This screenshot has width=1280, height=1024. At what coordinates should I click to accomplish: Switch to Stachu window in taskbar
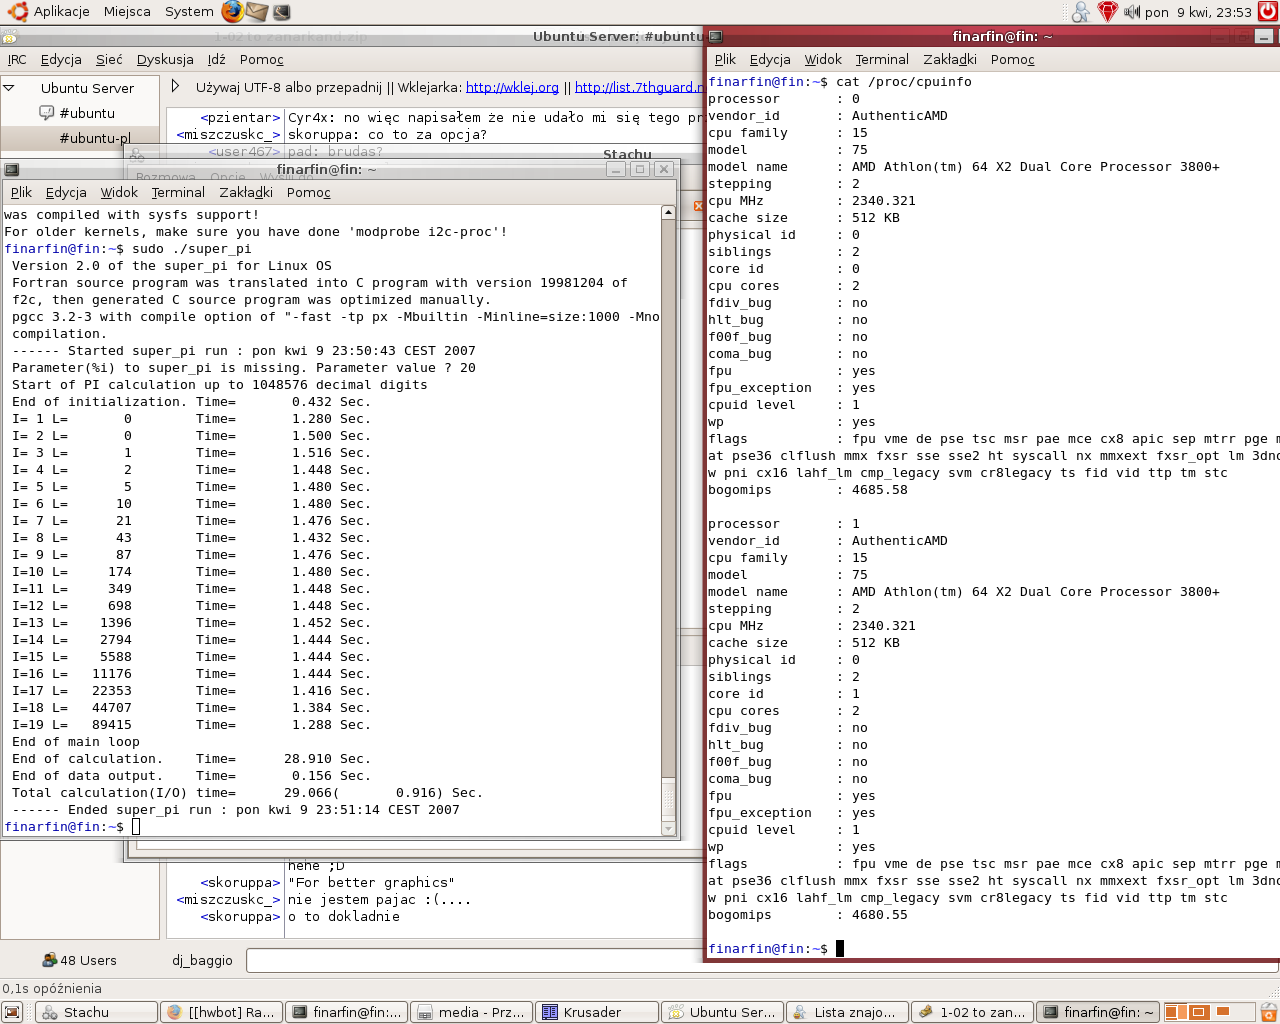pyautogui.click(x=97, y=1012)
